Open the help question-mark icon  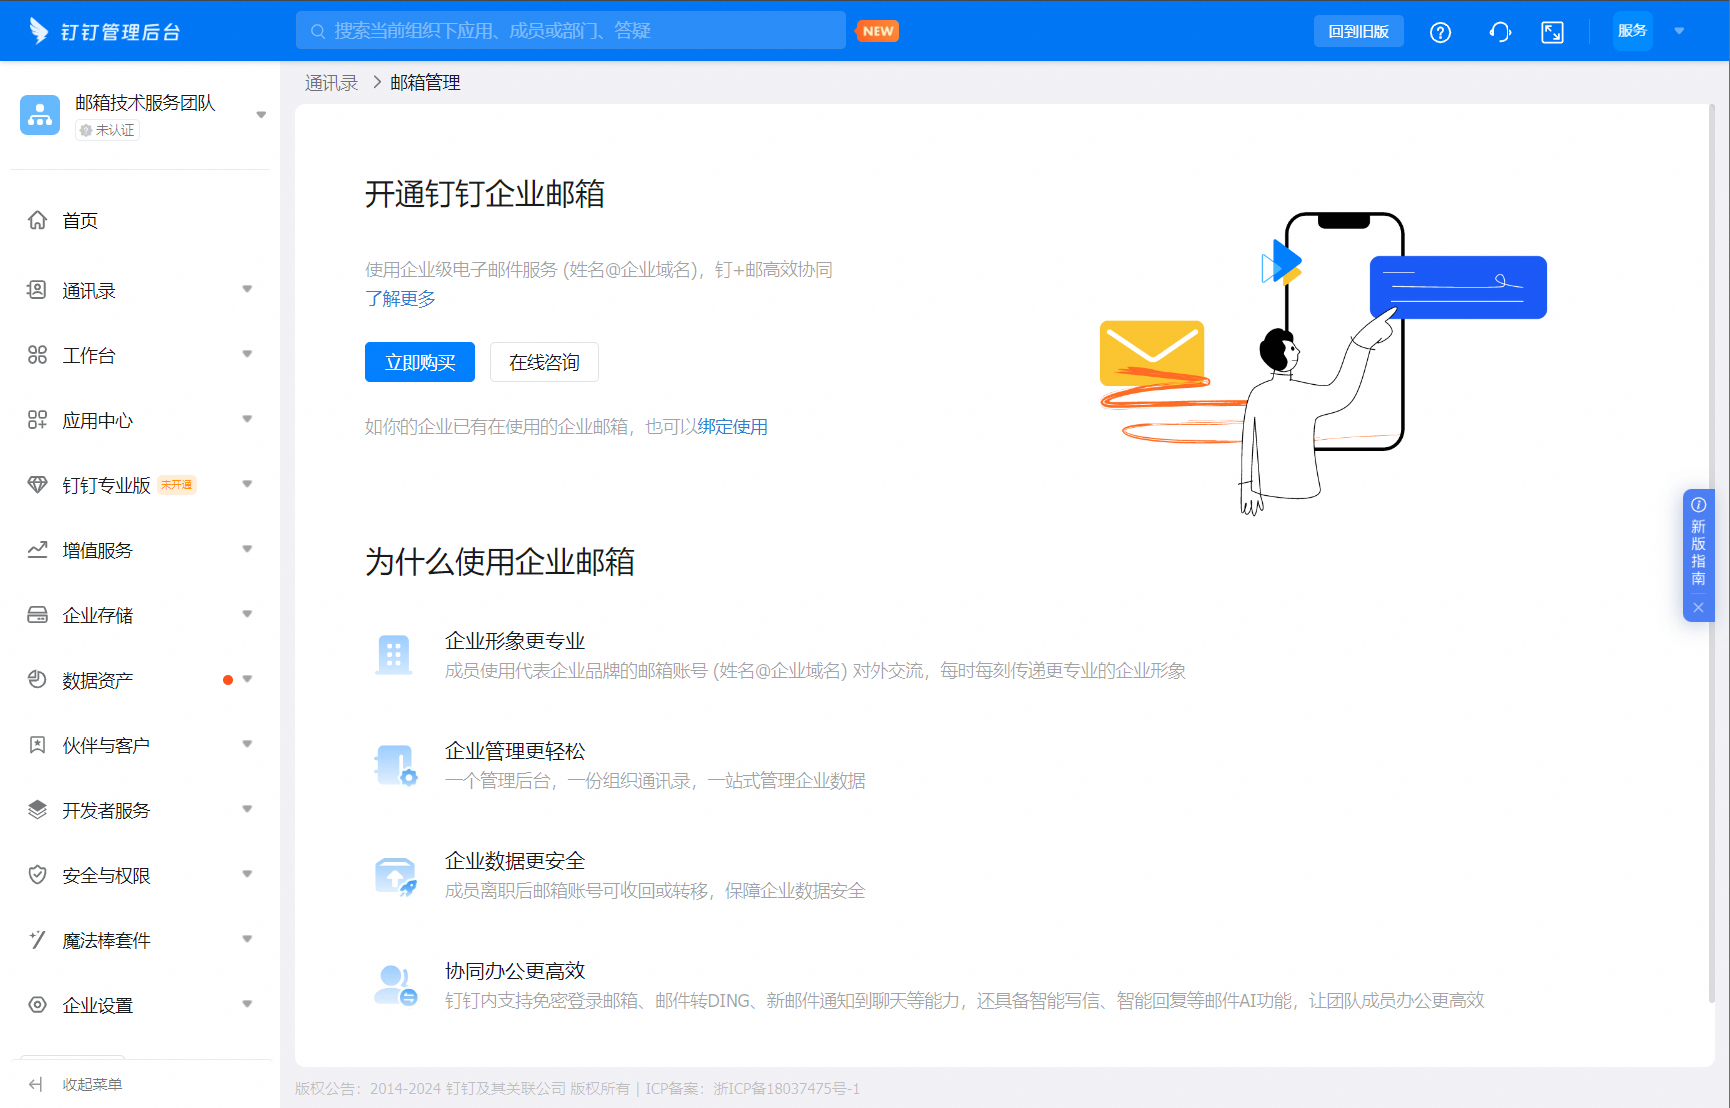coord(1440,32)
